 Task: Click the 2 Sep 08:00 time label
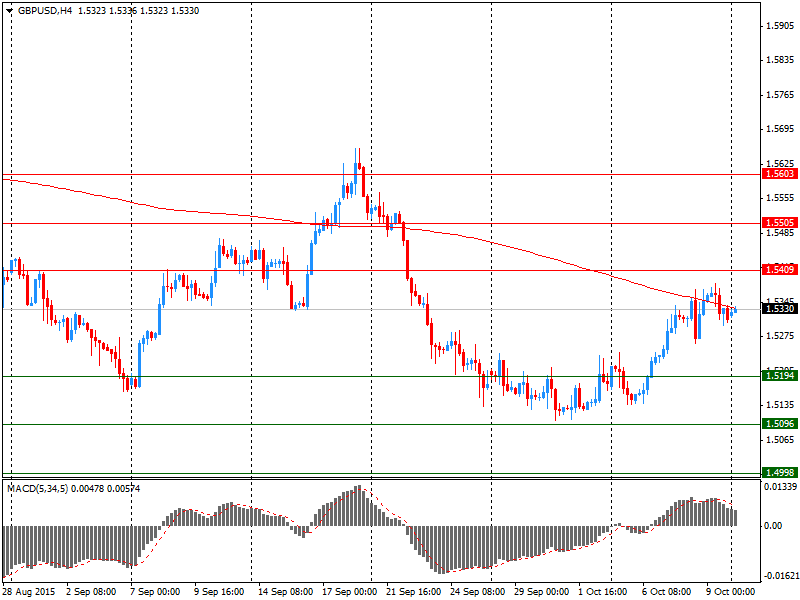click(x=91, y=592)
